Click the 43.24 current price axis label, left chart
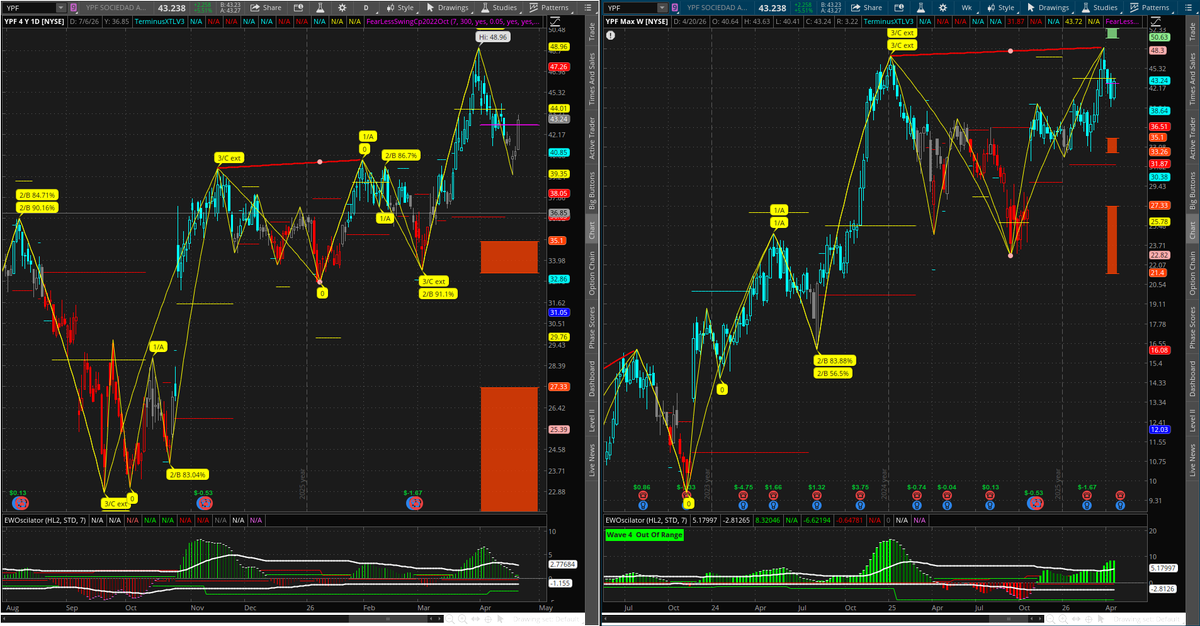The image size is (1200, 626). click(x=558, y=119)
